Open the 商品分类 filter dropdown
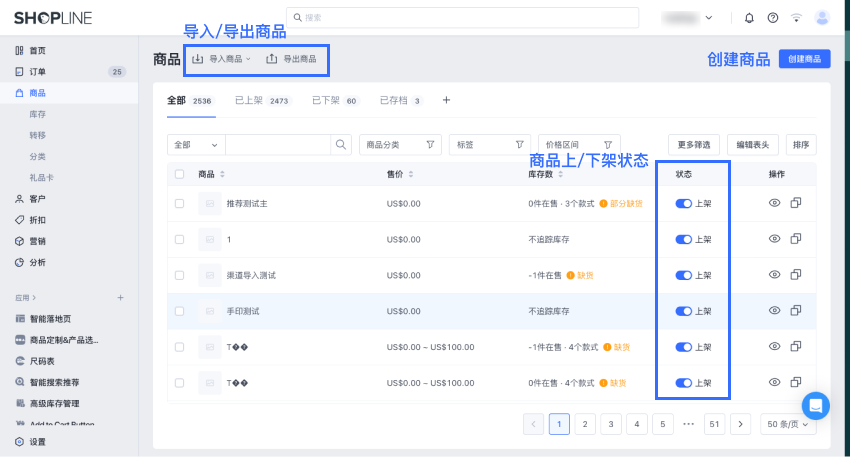 pos(400,145)
